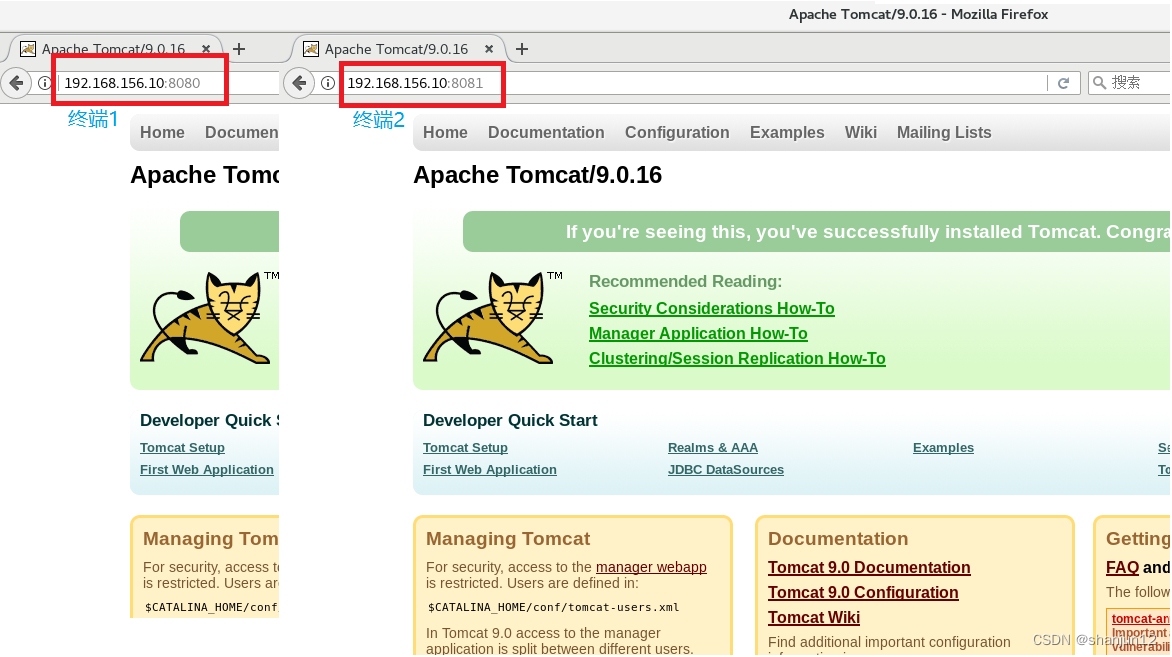Click back arrow in the 8080 window
1172x657 pixels.
(x=16, y=83)
